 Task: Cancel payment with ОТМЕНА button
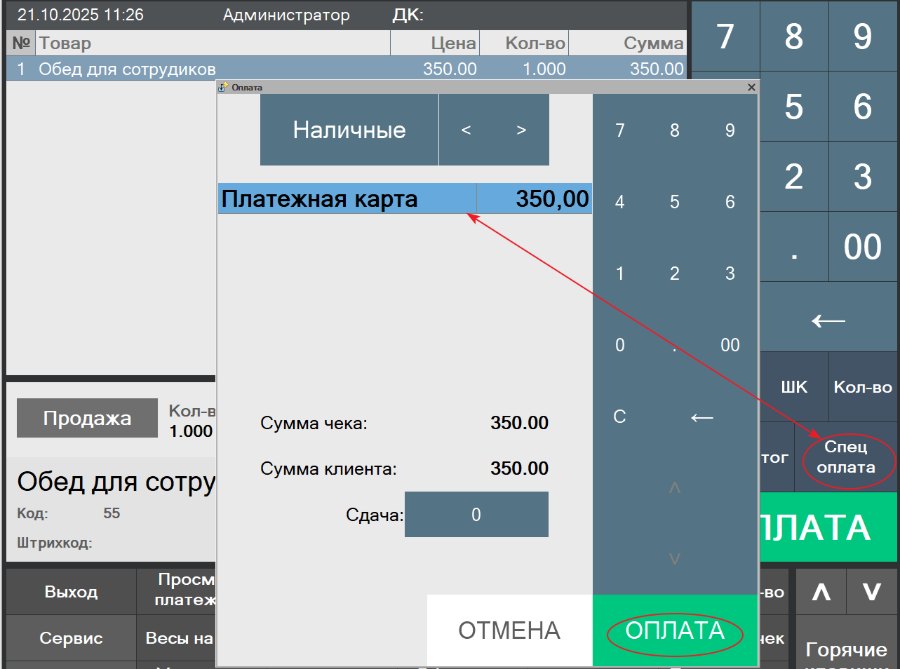pos(509,630)
